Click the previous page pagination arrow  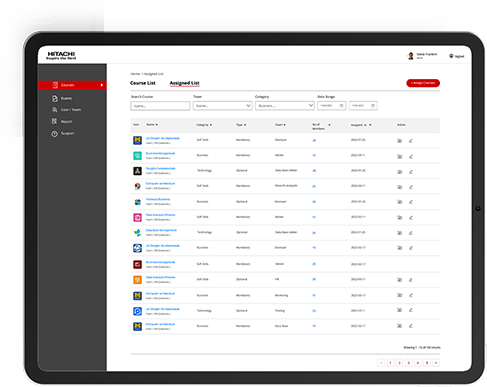381,363
